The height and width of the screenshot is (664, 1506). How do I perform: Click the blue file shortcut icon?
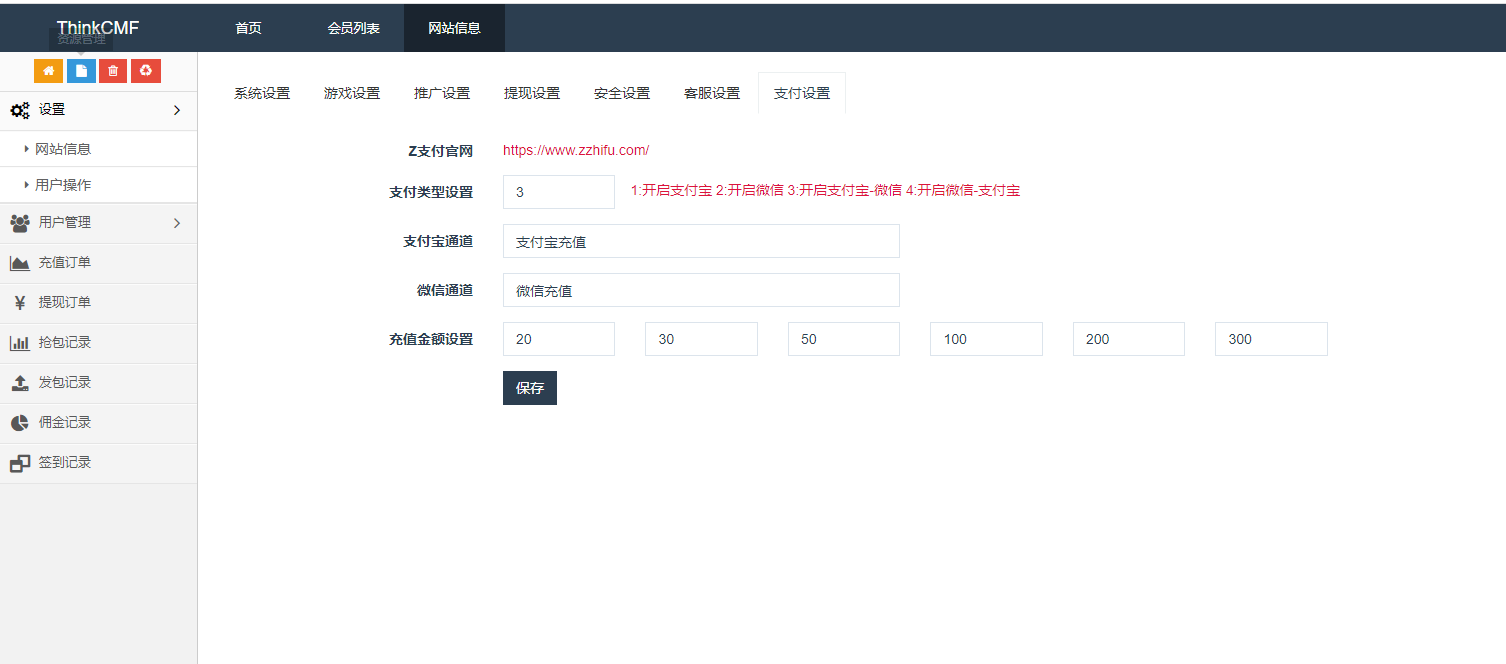pos(81,71)
